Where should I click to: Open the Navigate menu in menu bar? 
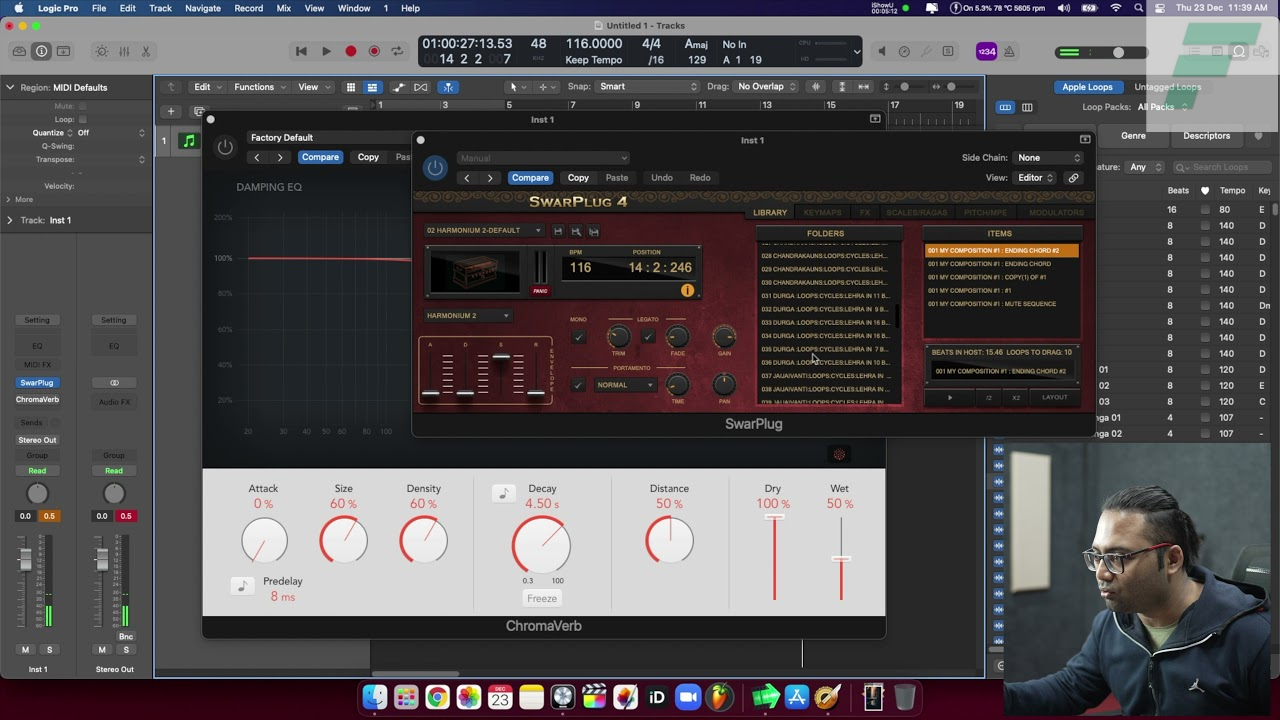(x=202, y=8)
